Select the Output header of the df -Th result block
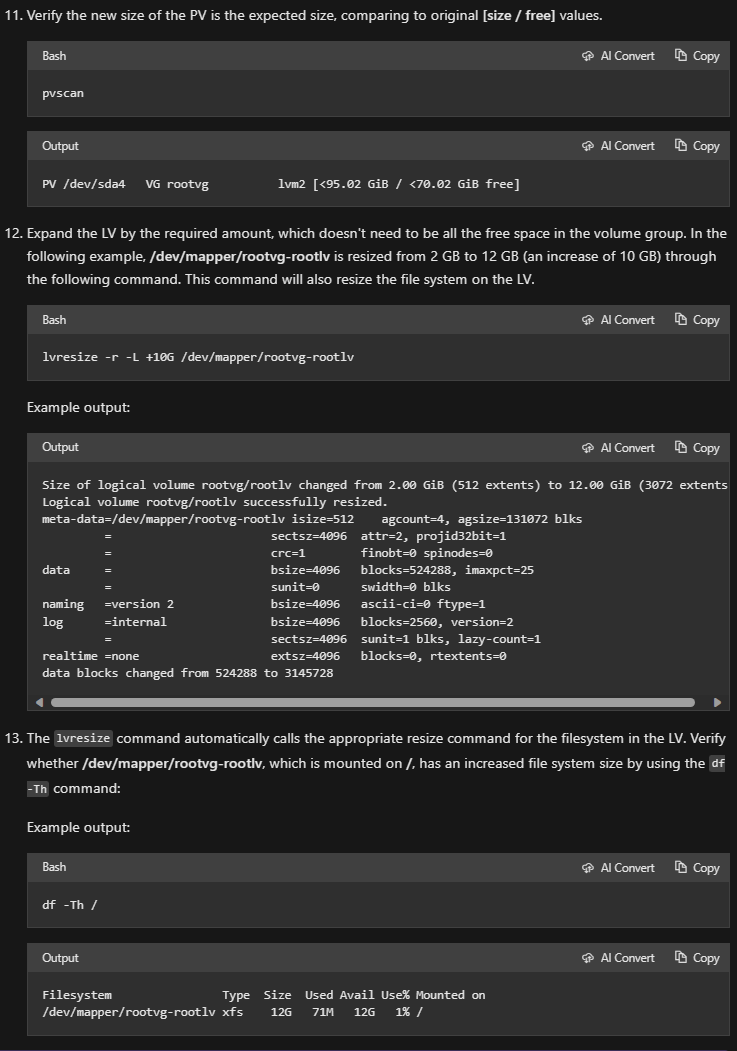 coord(60,957)
